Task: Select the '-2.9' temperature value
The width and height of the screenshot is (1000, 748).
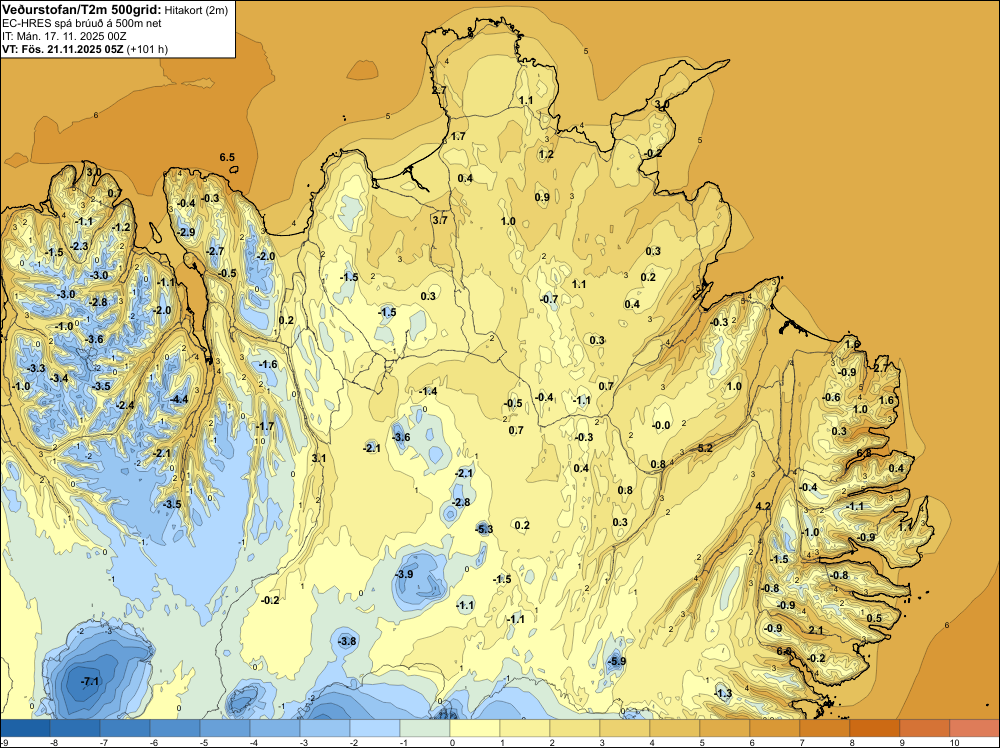Action: [186, 232]
